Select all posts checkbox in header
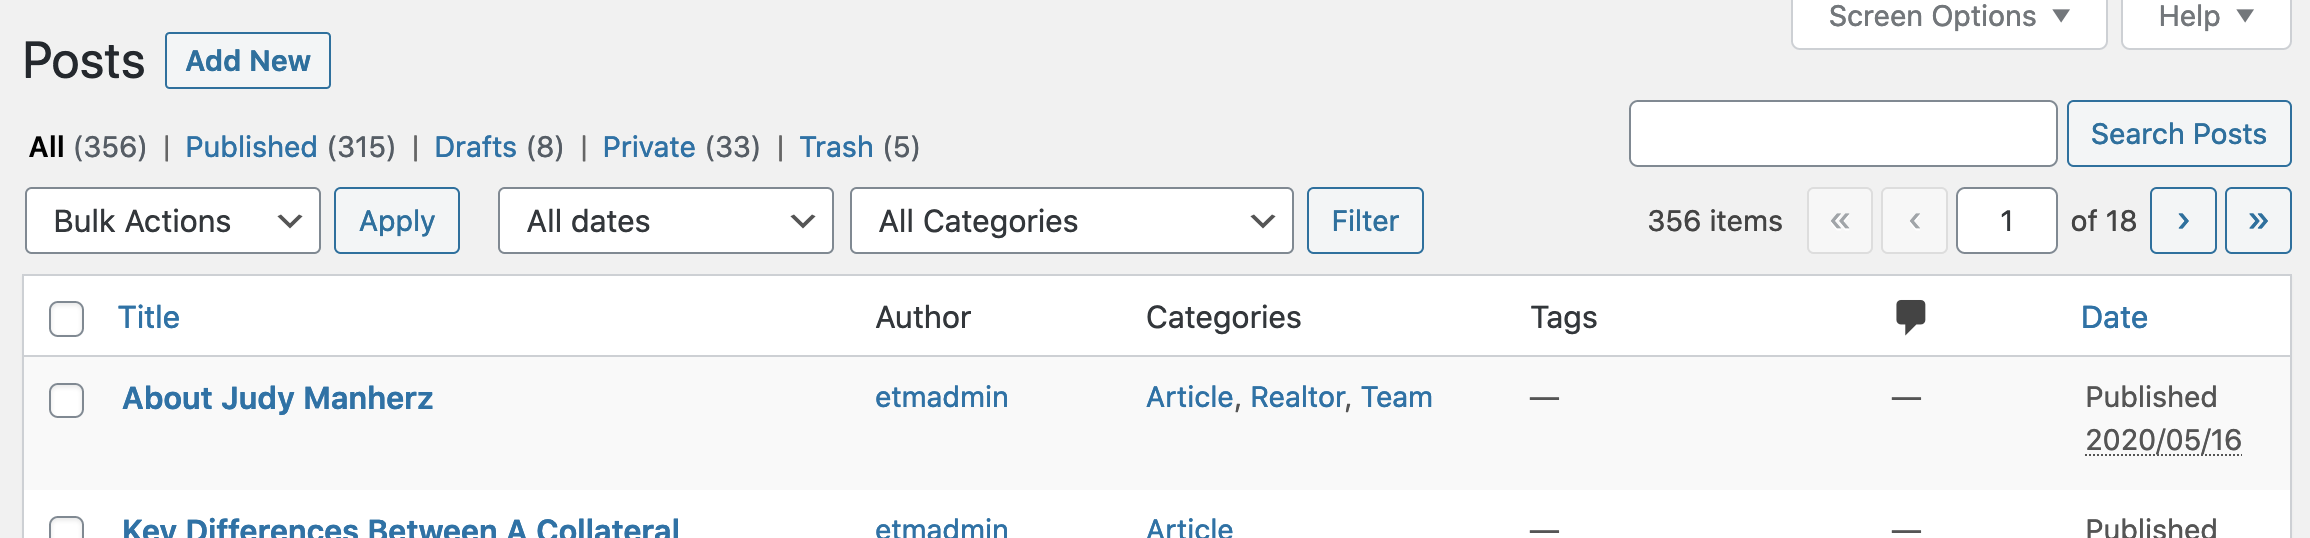2310x538 pixels. click(x=67, y=319)
